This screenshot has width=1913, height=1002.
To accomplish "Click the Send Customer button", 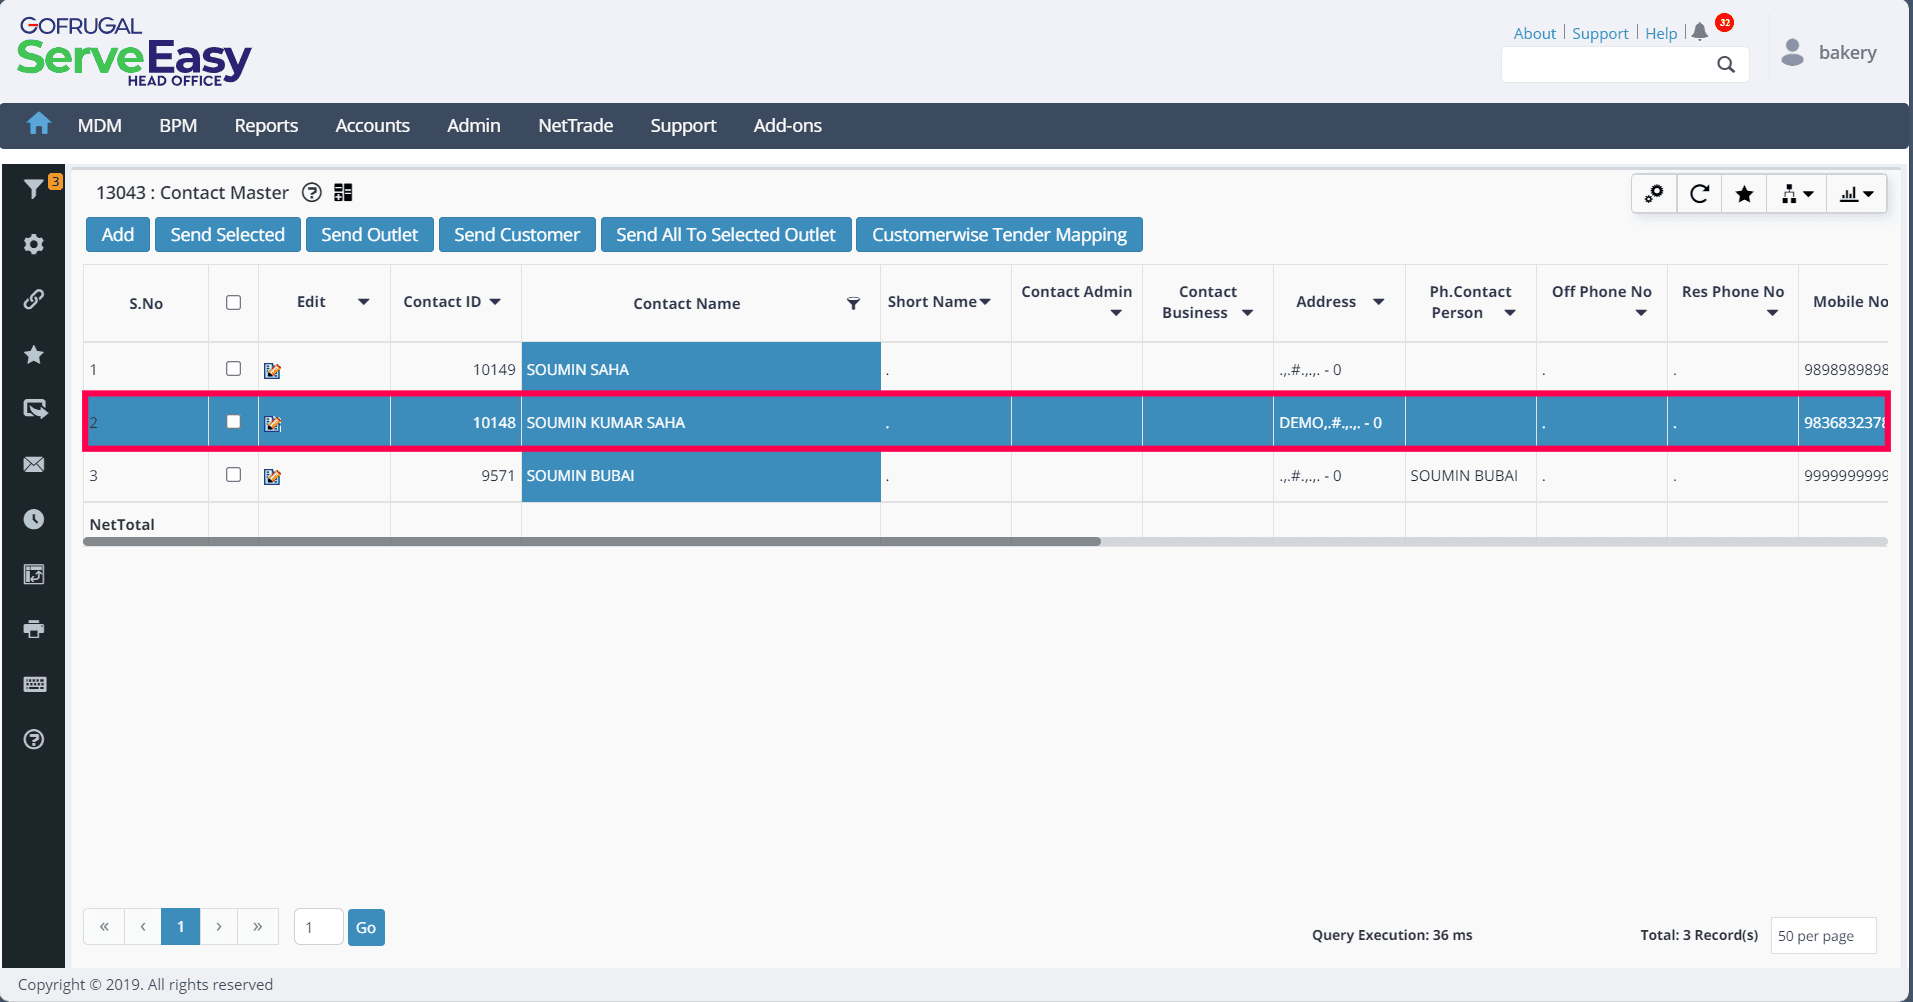I will click(517, 235).
